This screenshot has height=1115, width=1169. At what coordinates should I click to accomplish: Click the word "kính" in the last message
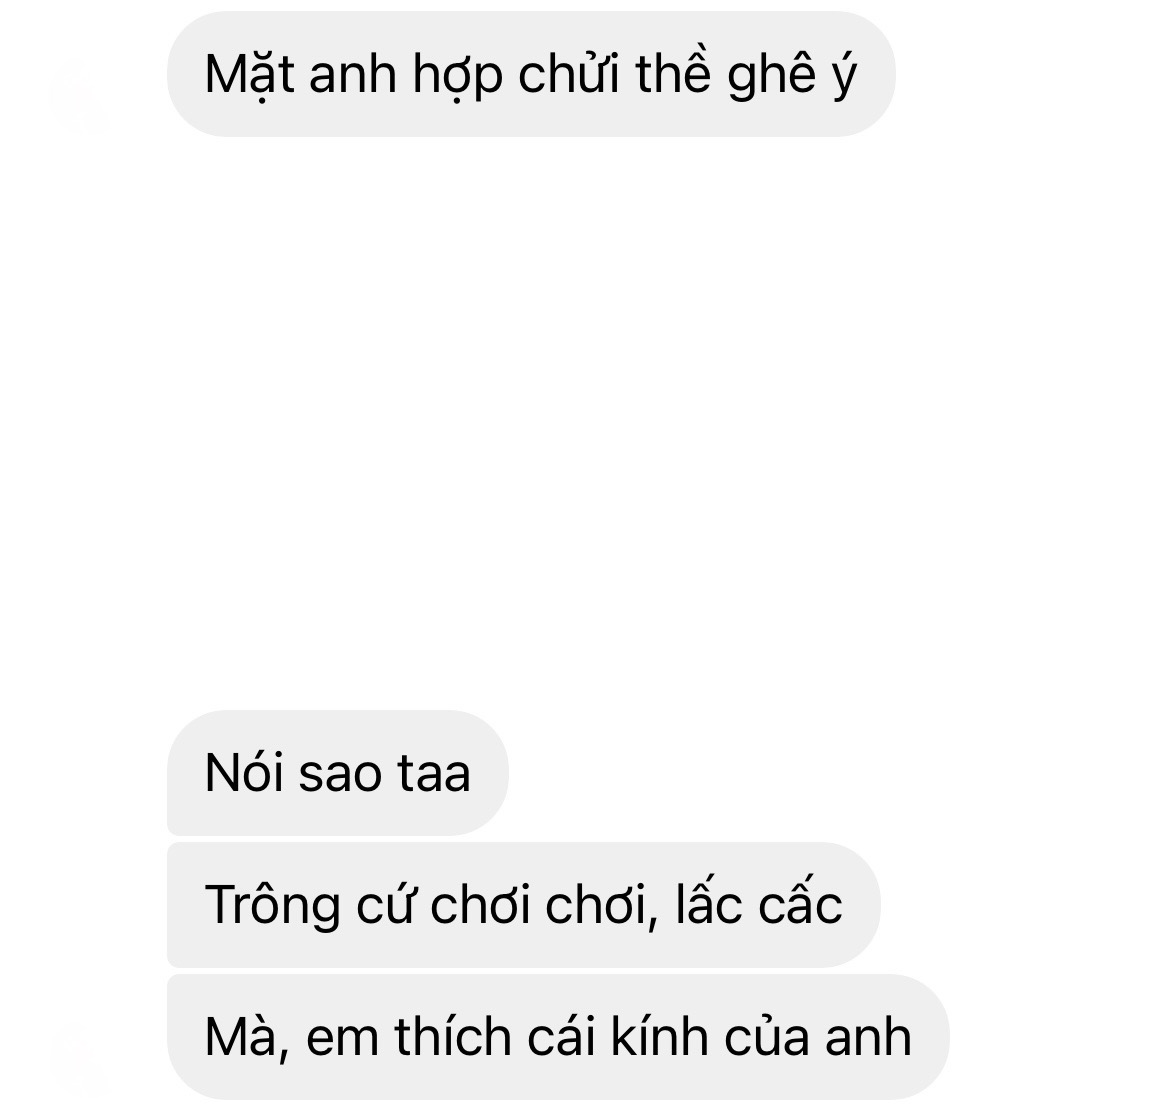coord(659,1035)
